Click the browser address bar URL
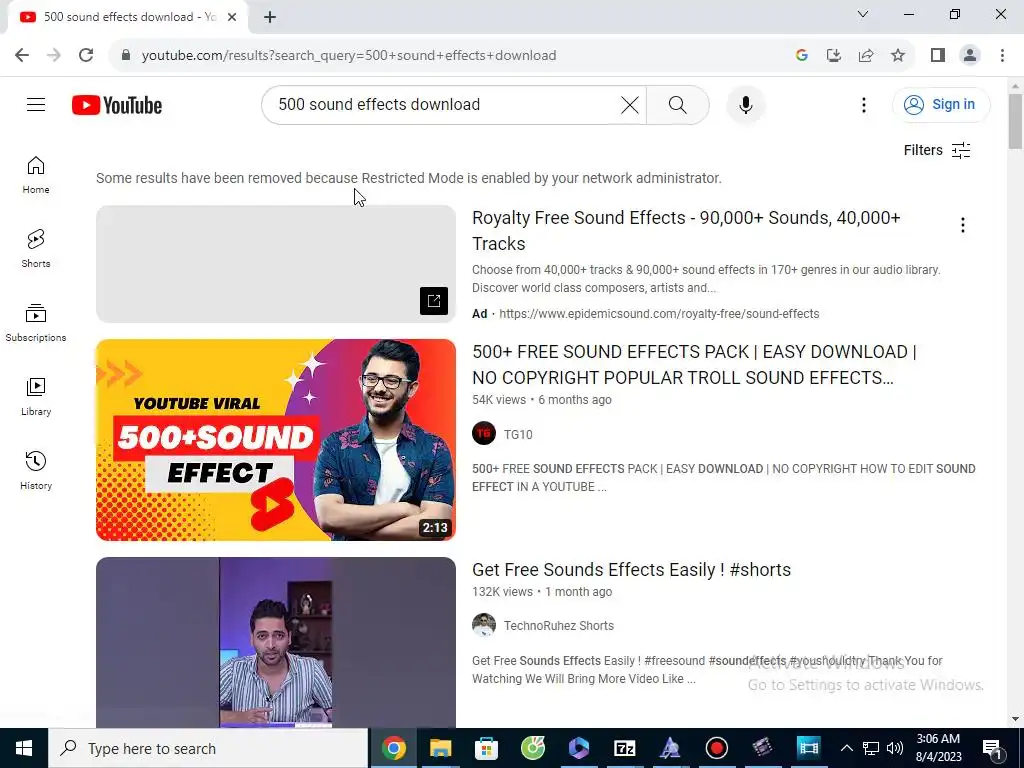Image resolution: width=1024 pixels, height=768 pixels. point(349,56)
